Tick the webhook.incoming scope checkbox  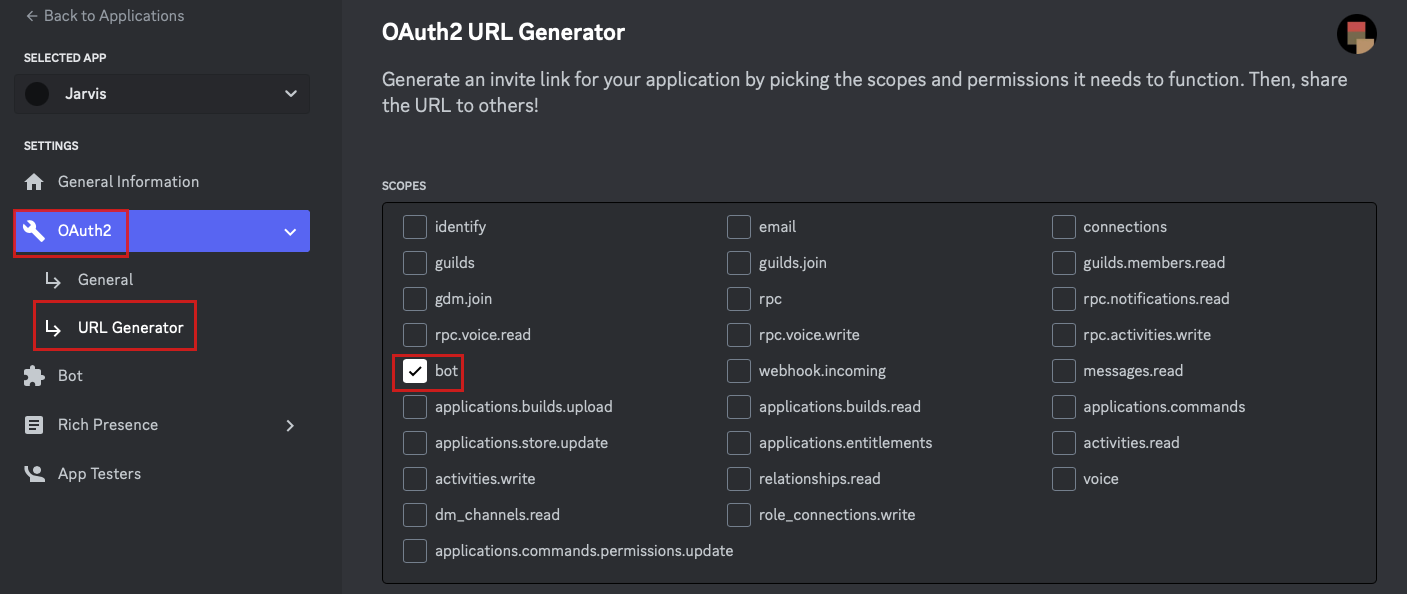(x=739, y=371)
